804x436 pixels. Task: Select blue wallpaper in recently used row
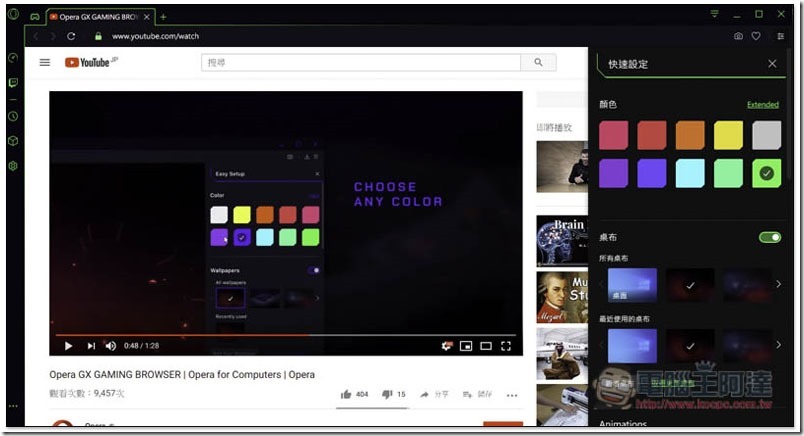coord(632,346)
